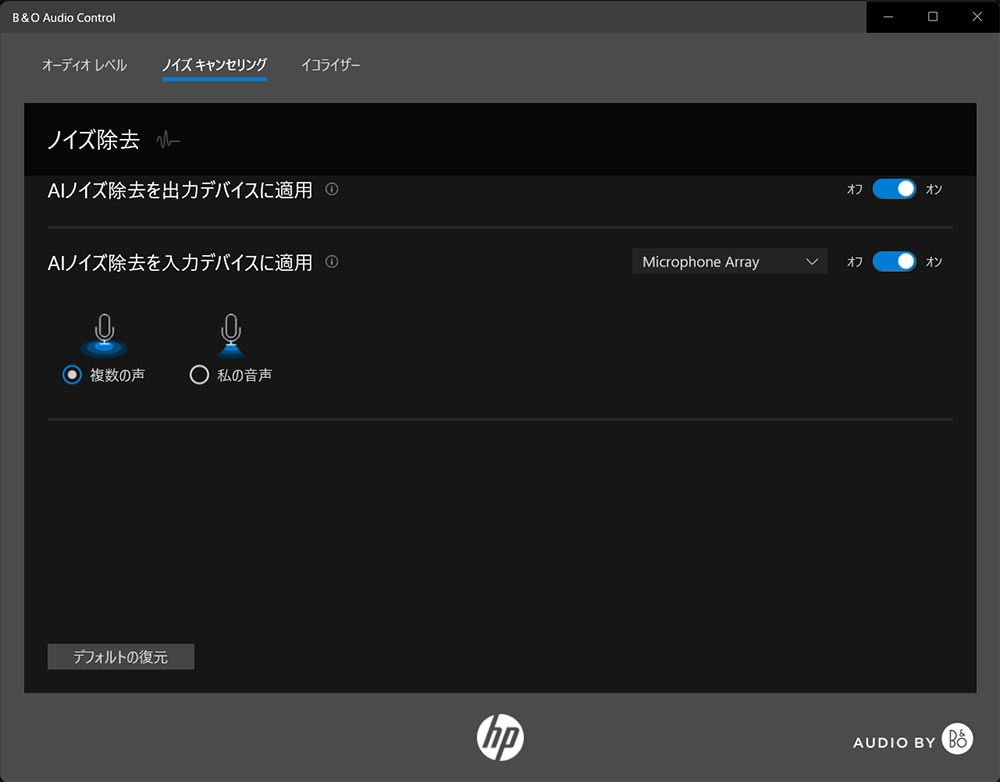Screen dimensions: 1000x782
Task: Open the イコライザー tab
Action: [x=330, y=65]
